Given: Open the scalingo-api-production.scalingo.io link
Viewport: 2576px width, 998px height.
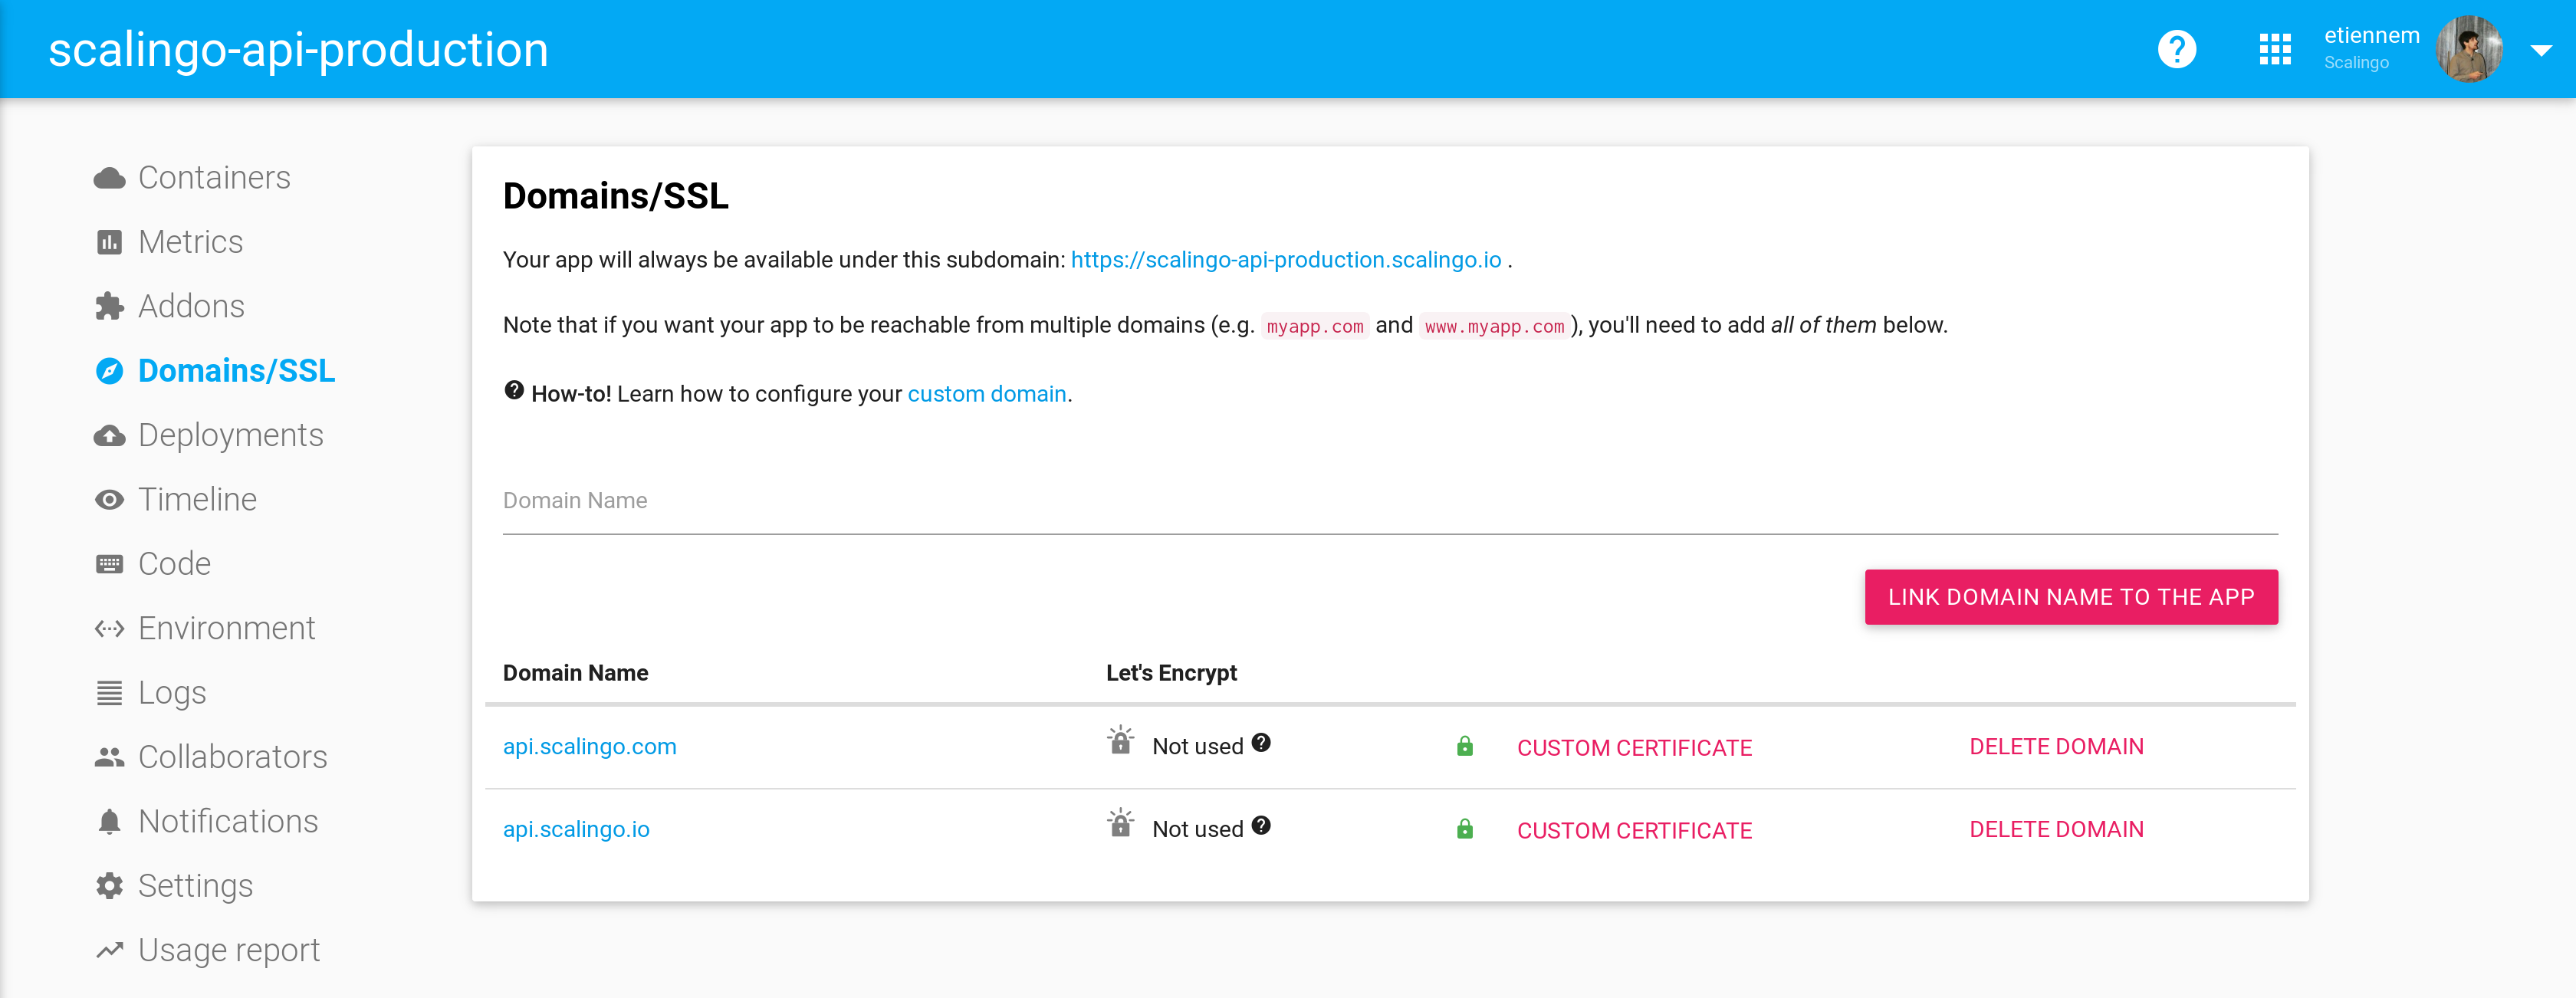Looking at the screenshot, I should [x=1286, y=260].
